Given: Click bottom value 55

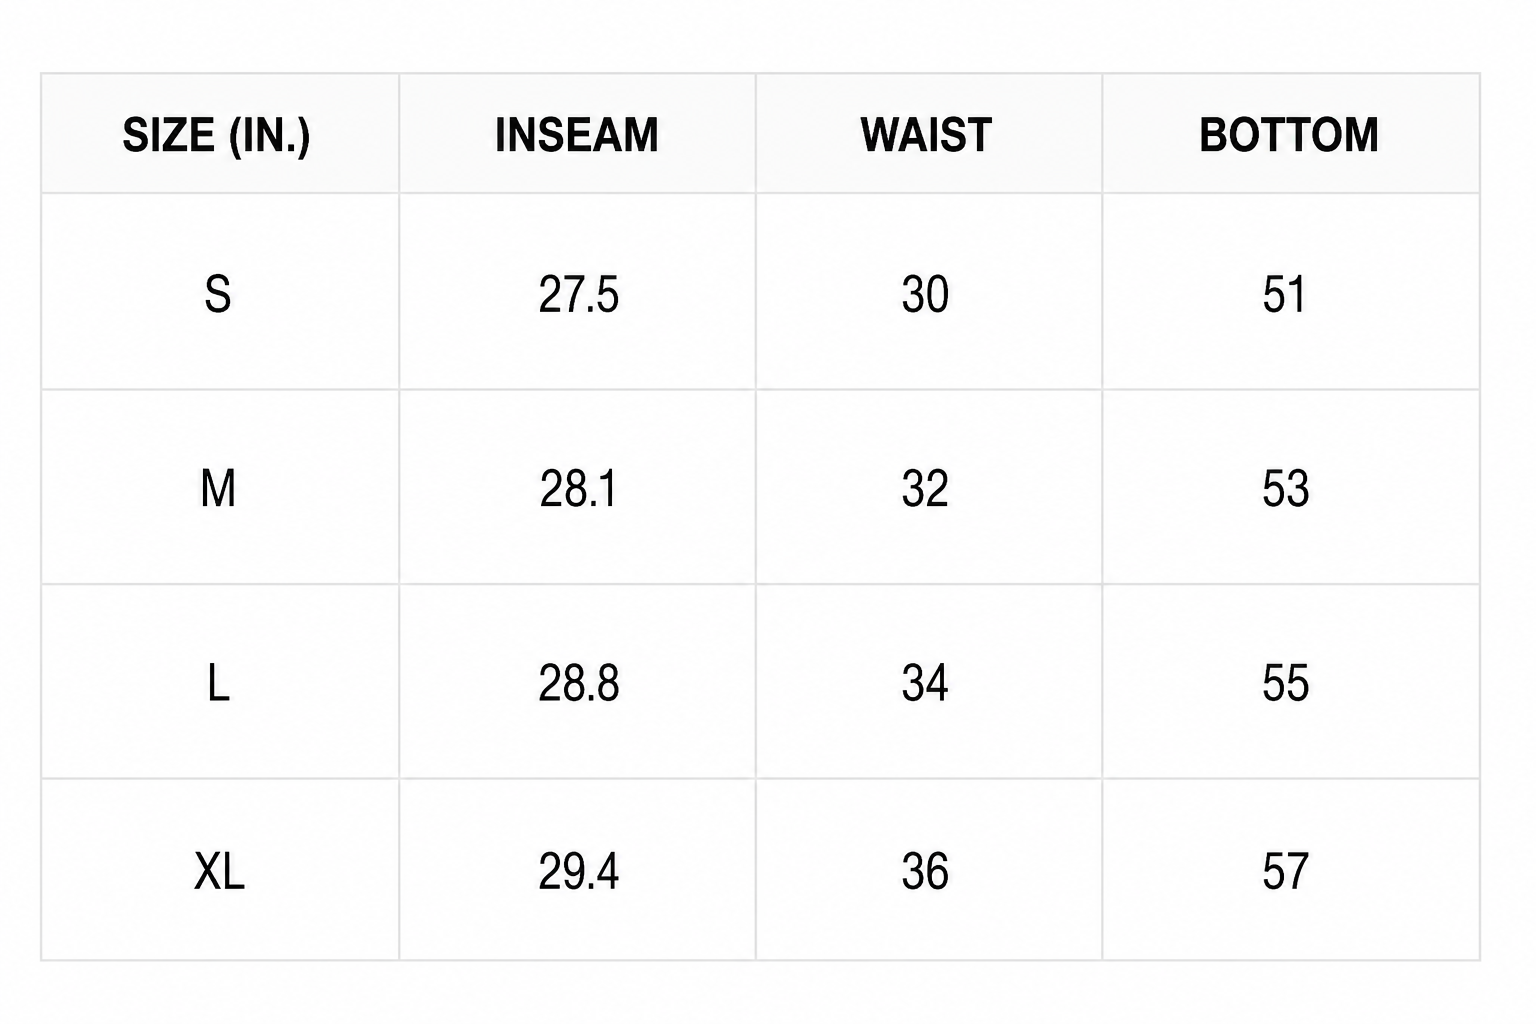Looking at the screenshot, I should (x=1285, y=684).
